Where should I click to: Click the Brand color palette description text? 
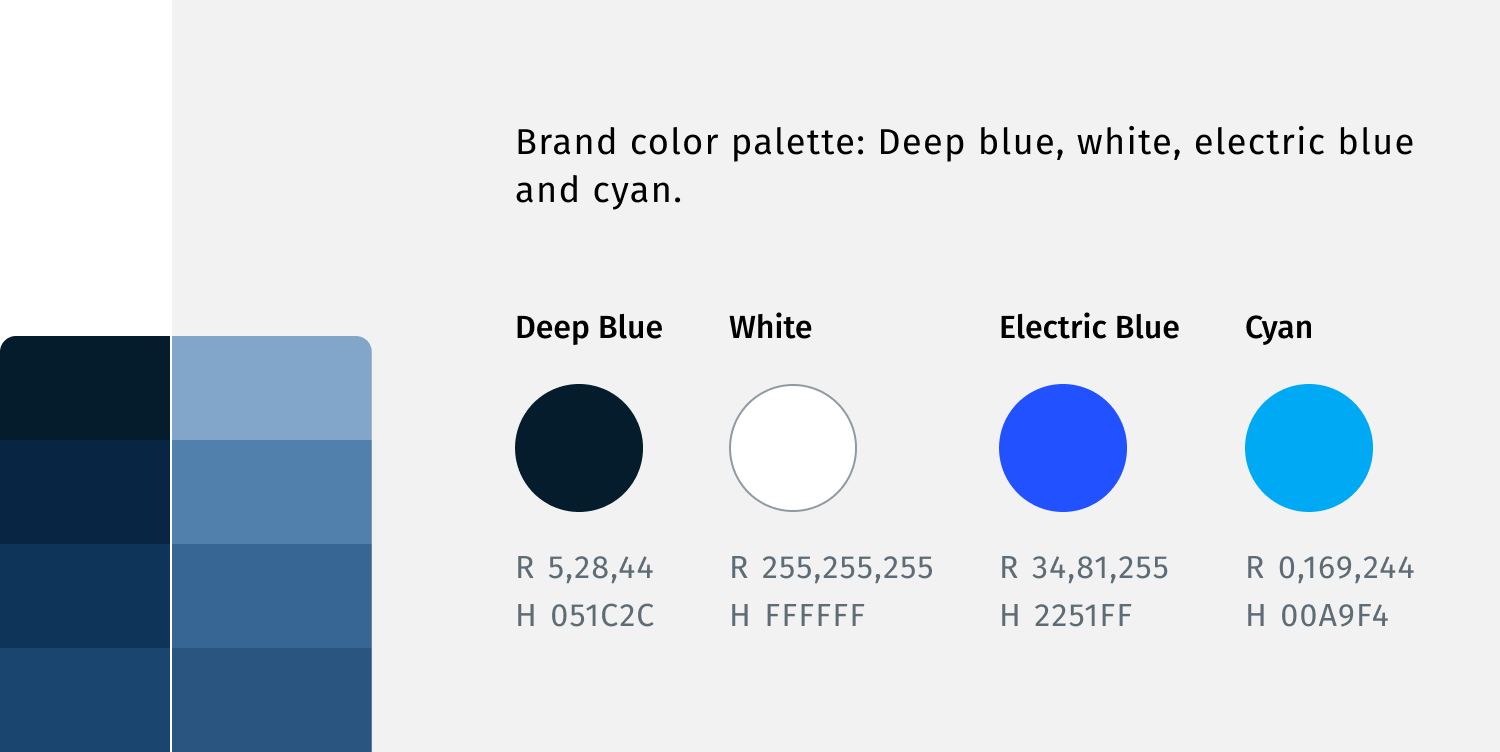[965, 166]
